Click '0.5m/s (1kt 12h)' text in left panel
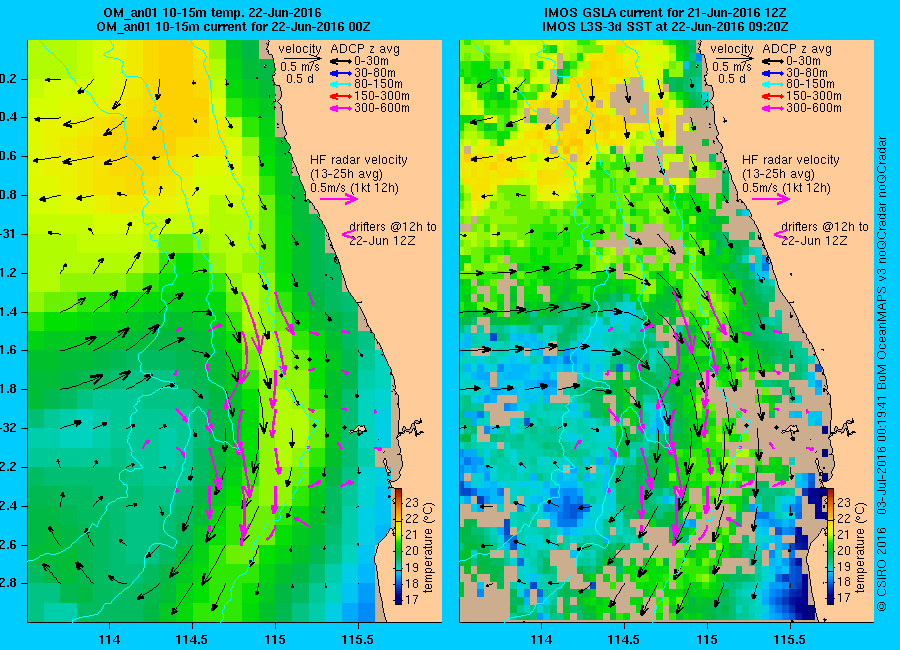Image resolution: width=900 pixels, height=650 pixels. tap(355, 188)
